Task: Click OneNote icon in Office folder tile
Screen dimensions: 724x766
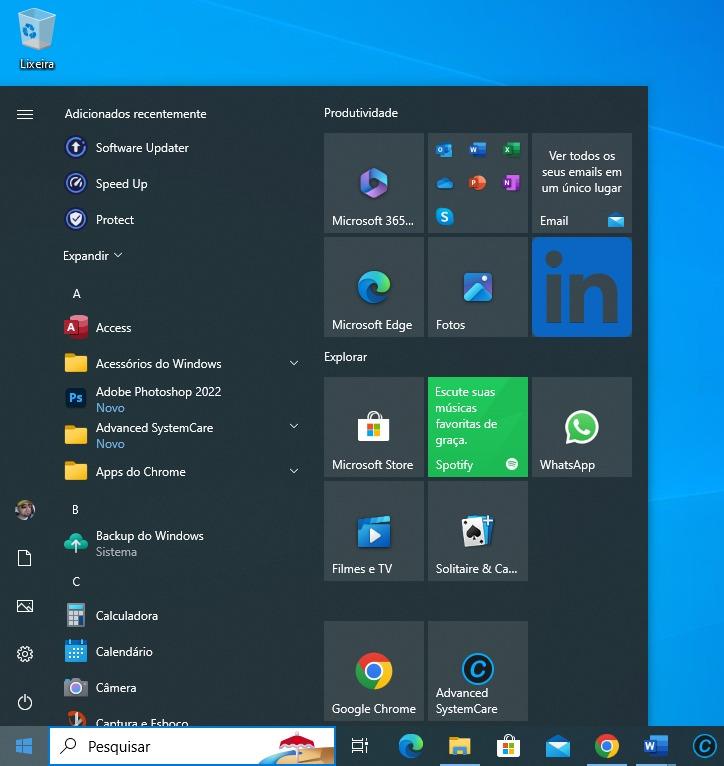Action: [511, 183]
